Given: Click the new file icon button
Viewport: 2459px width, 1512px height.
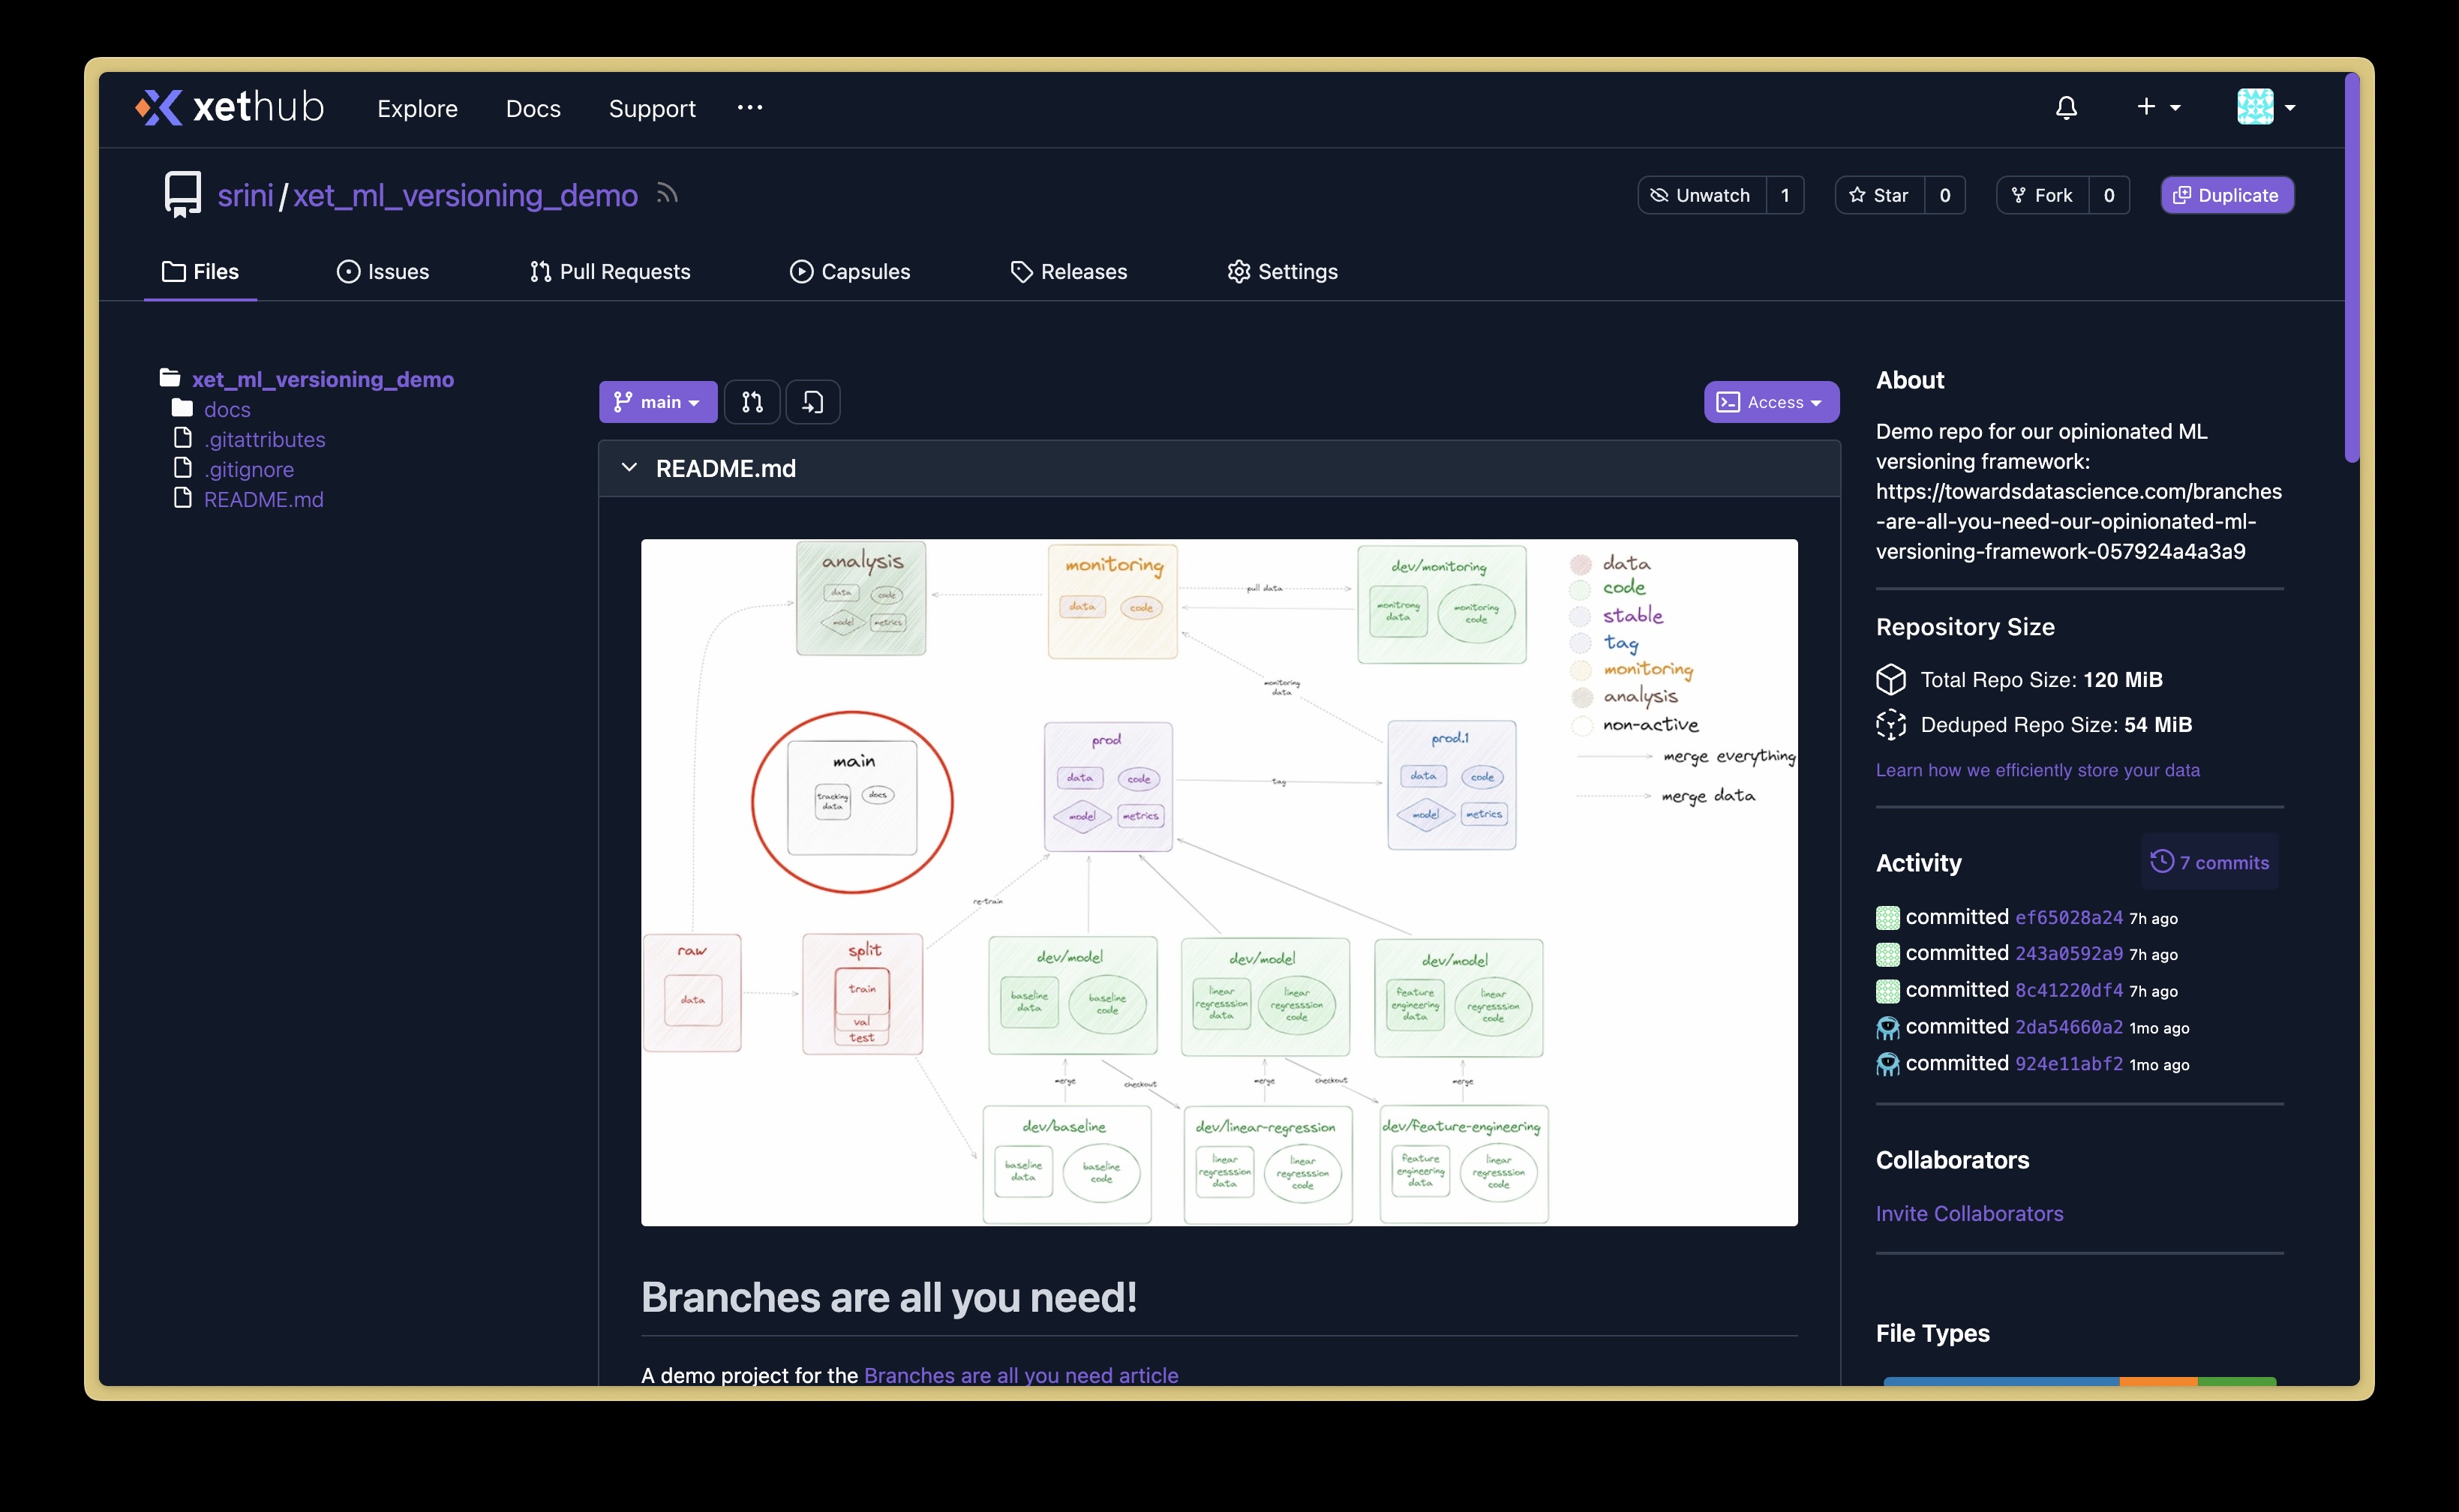Looking at the screenshot, I should [812, 402].
